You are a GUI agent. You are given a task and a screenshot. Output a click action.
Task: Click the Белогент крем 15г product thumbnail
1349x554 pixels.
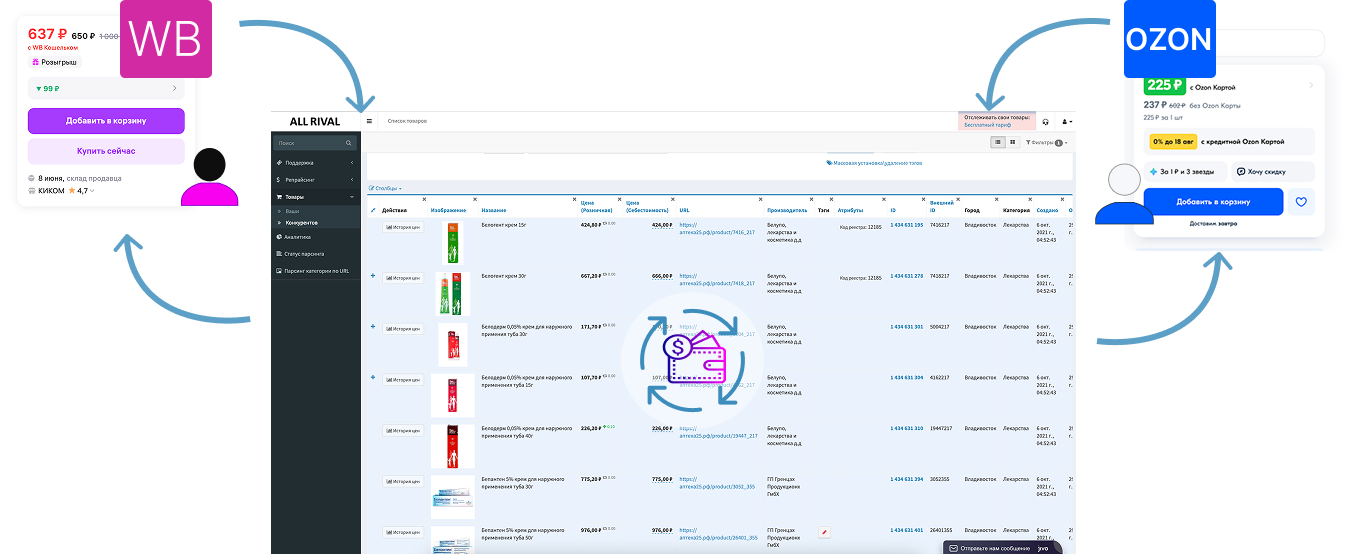point(452,243)
